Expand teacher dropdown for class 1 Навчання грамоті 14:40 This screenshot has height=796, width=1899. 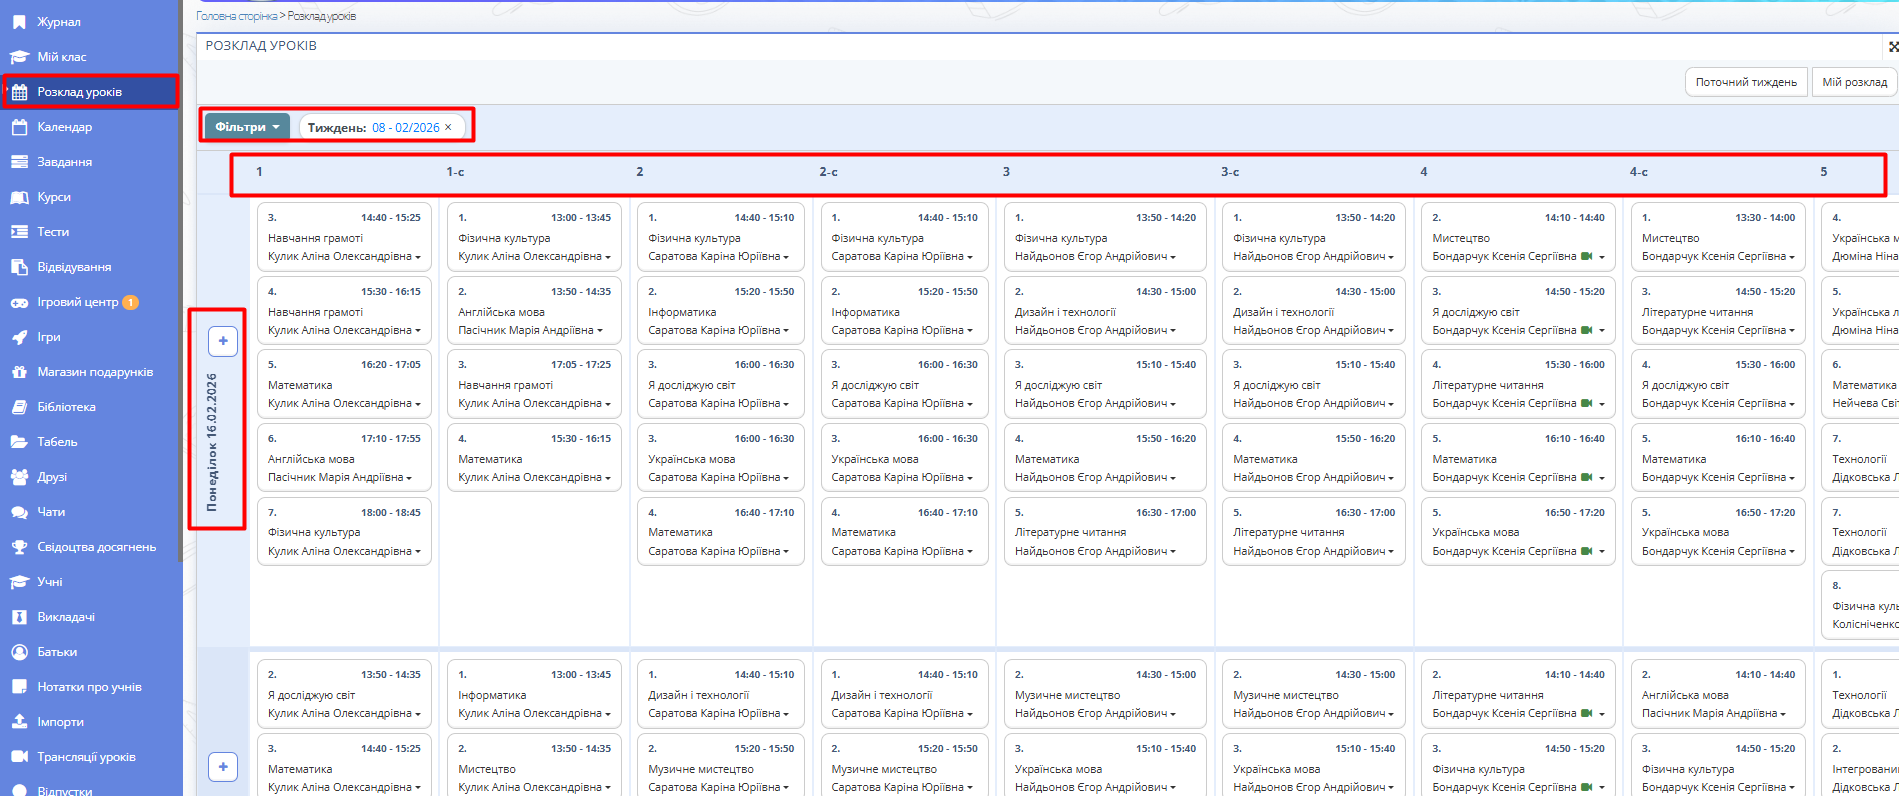coord(418,257)
